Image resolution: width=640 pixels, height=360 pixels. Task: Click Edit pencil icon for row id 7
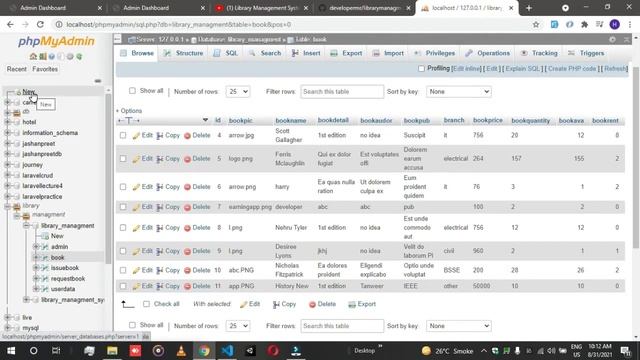[136, 207]
